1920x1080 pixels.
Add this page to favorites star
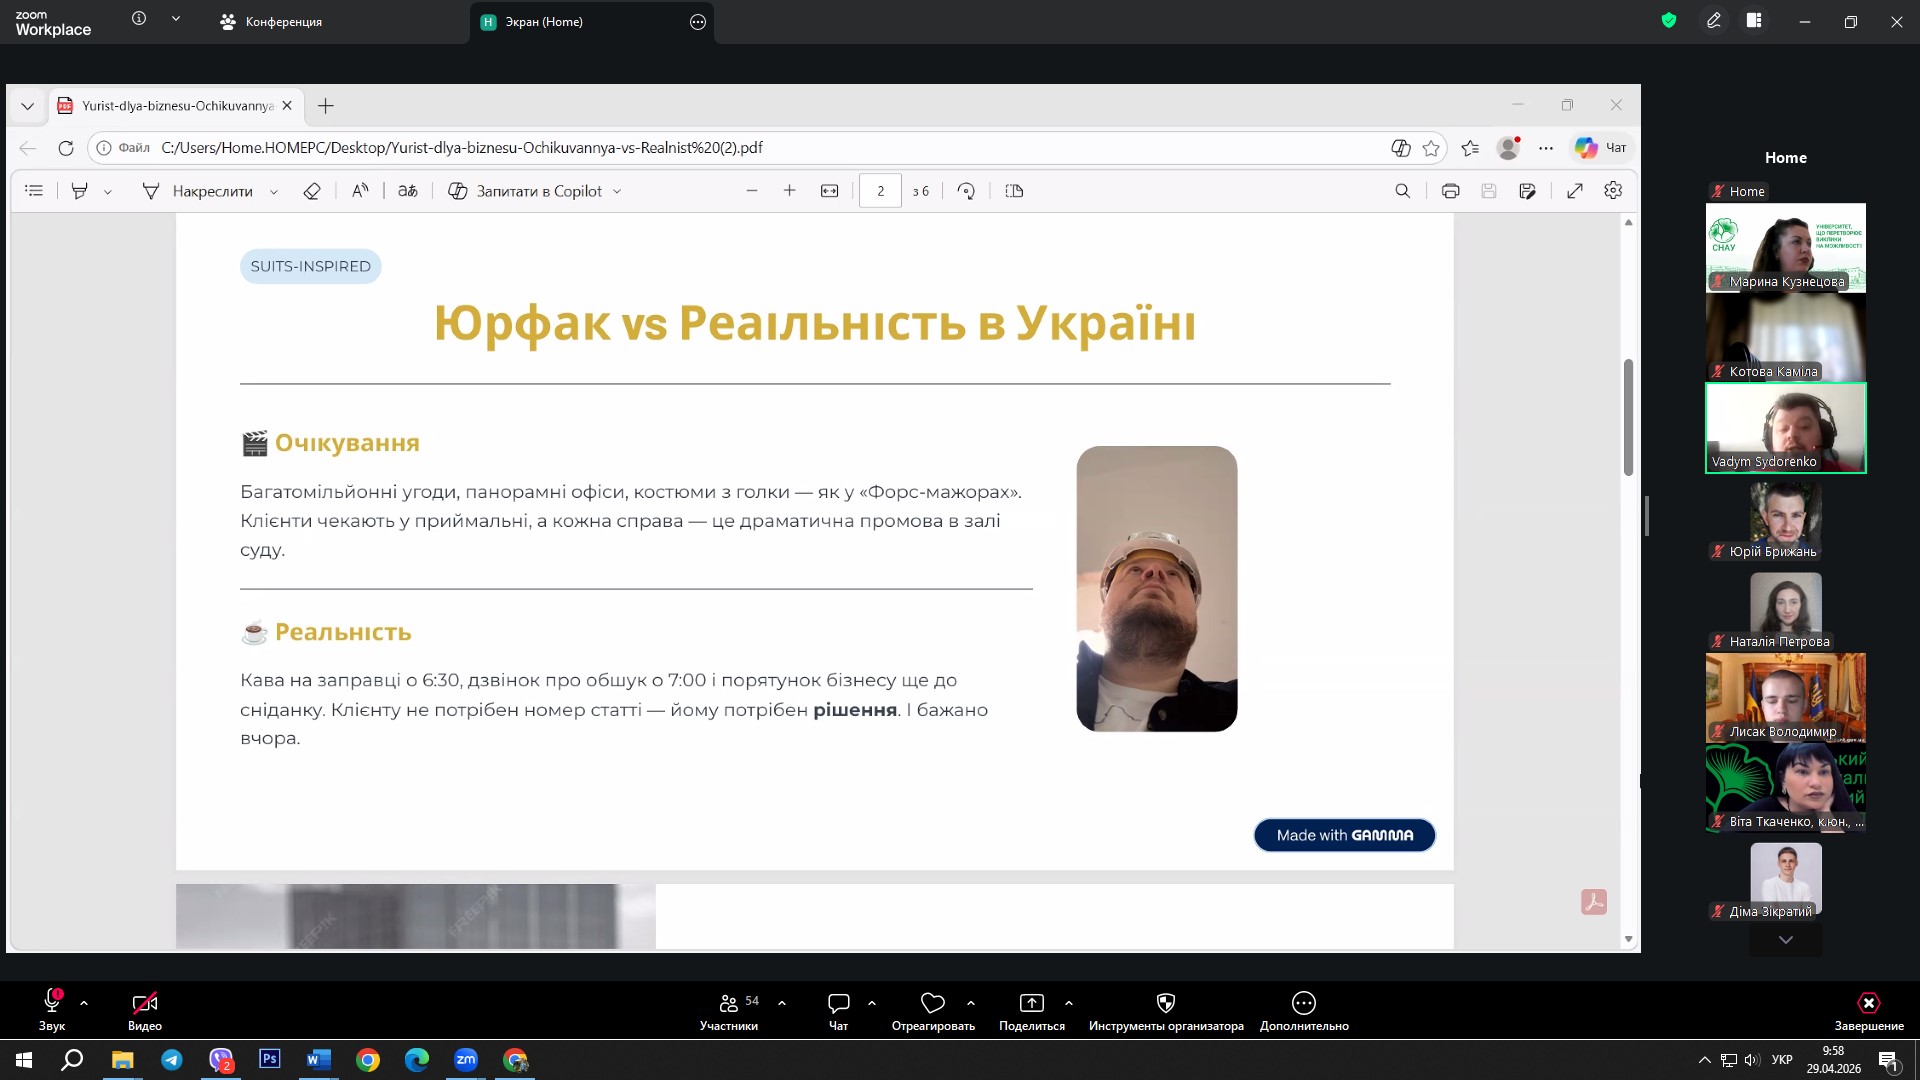[x=1431, y=148]
